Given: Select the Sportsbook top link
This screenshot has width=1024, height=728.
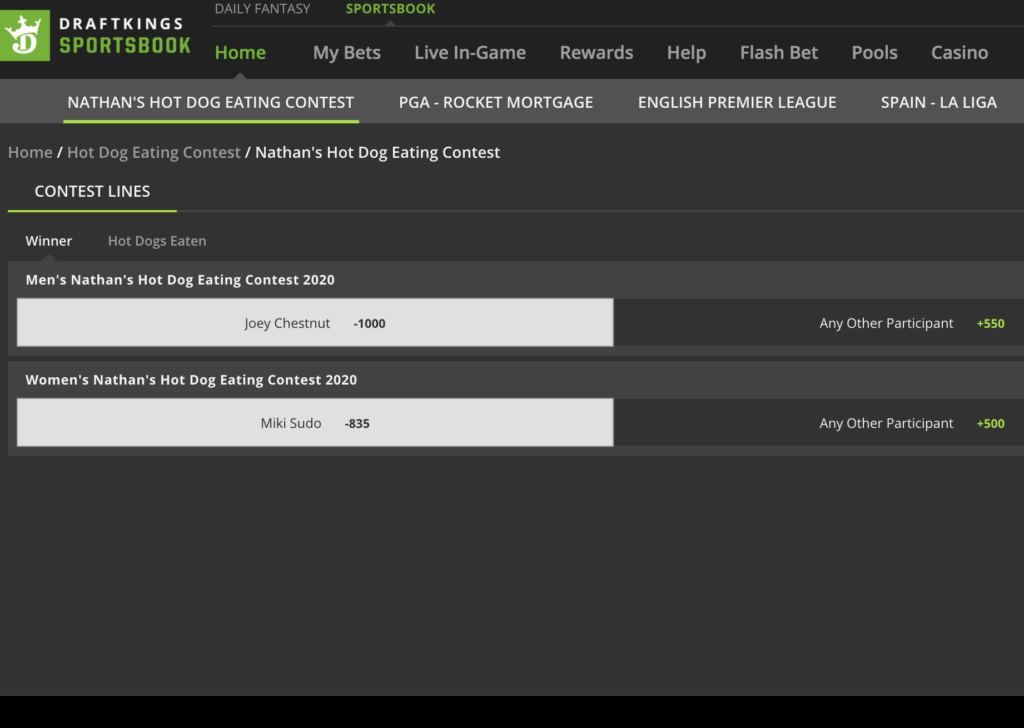Looking at the screenshot, I should click(390, 9).
